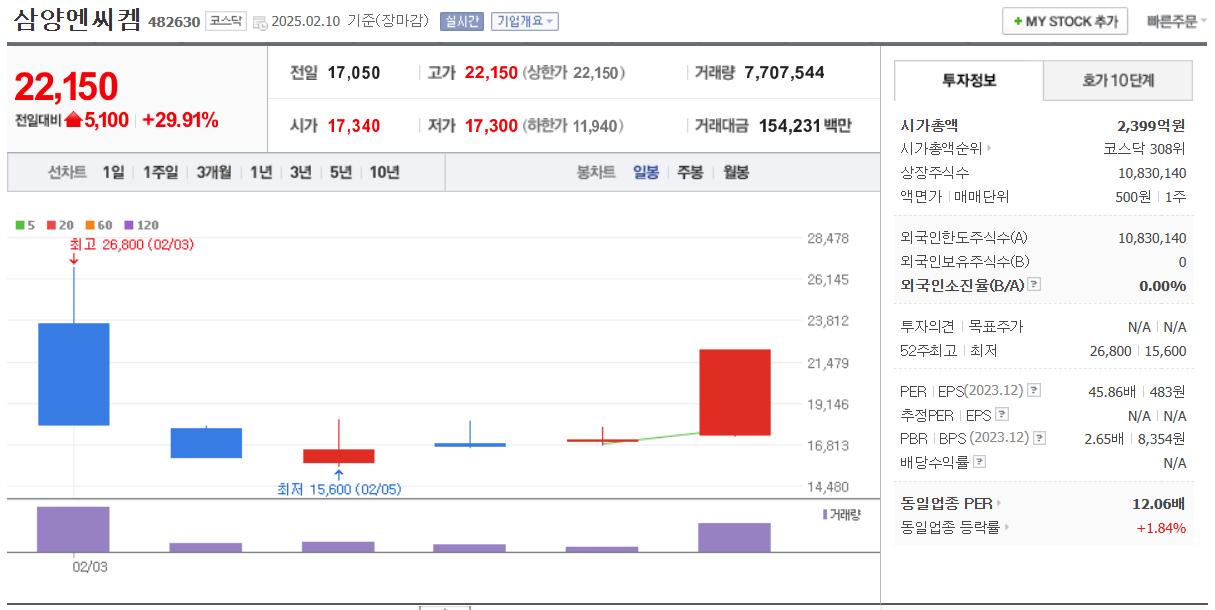Click the 28,478 y-axis price label
The image size is (1215, 610).
point(828,238)
